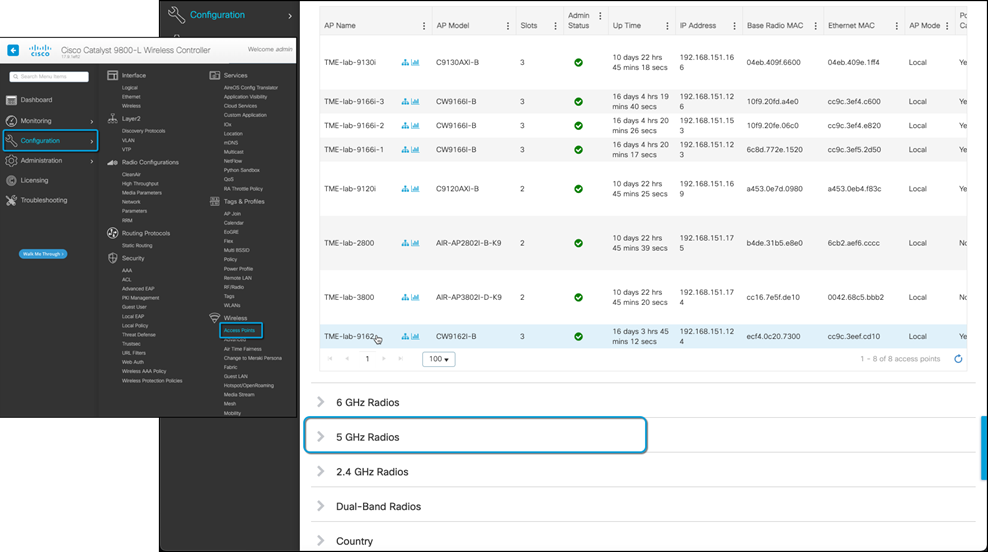Click the AIR-AP3802I-D-K9 model cell

click(469, 297)
